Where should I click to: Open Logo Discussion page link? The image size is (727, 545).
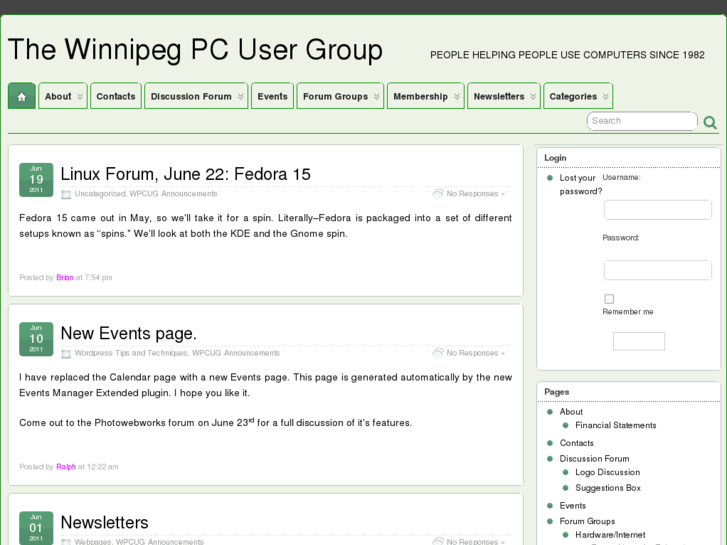[x=607, y=472]
